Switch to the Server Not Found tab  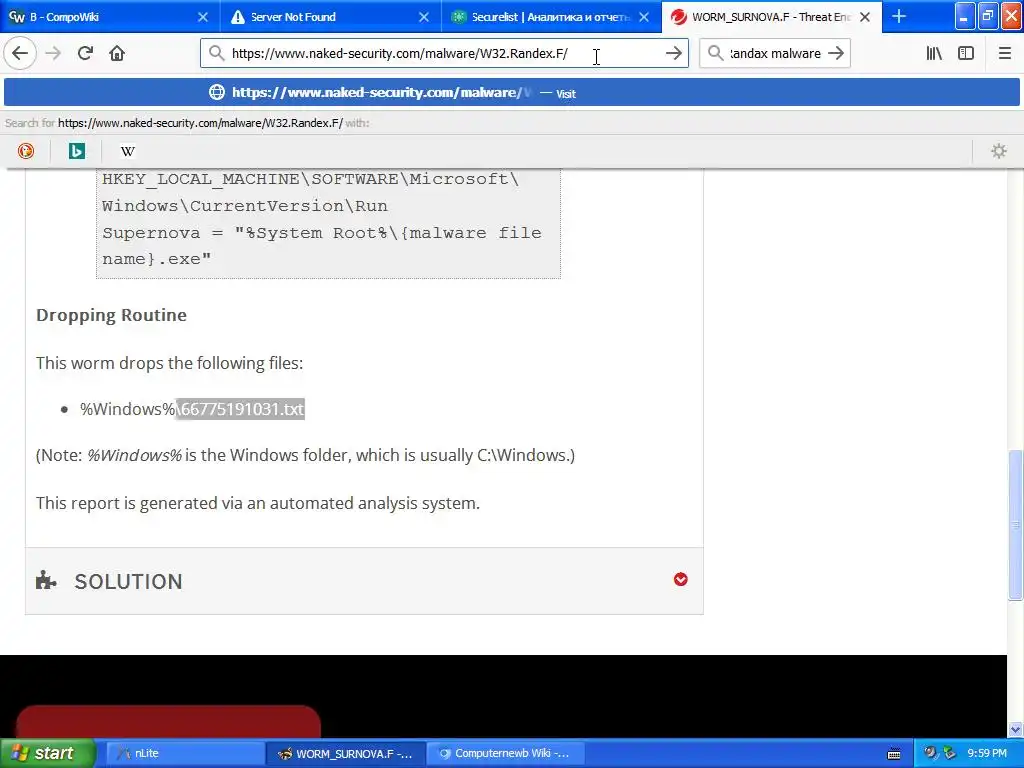(x=330, y=17)
